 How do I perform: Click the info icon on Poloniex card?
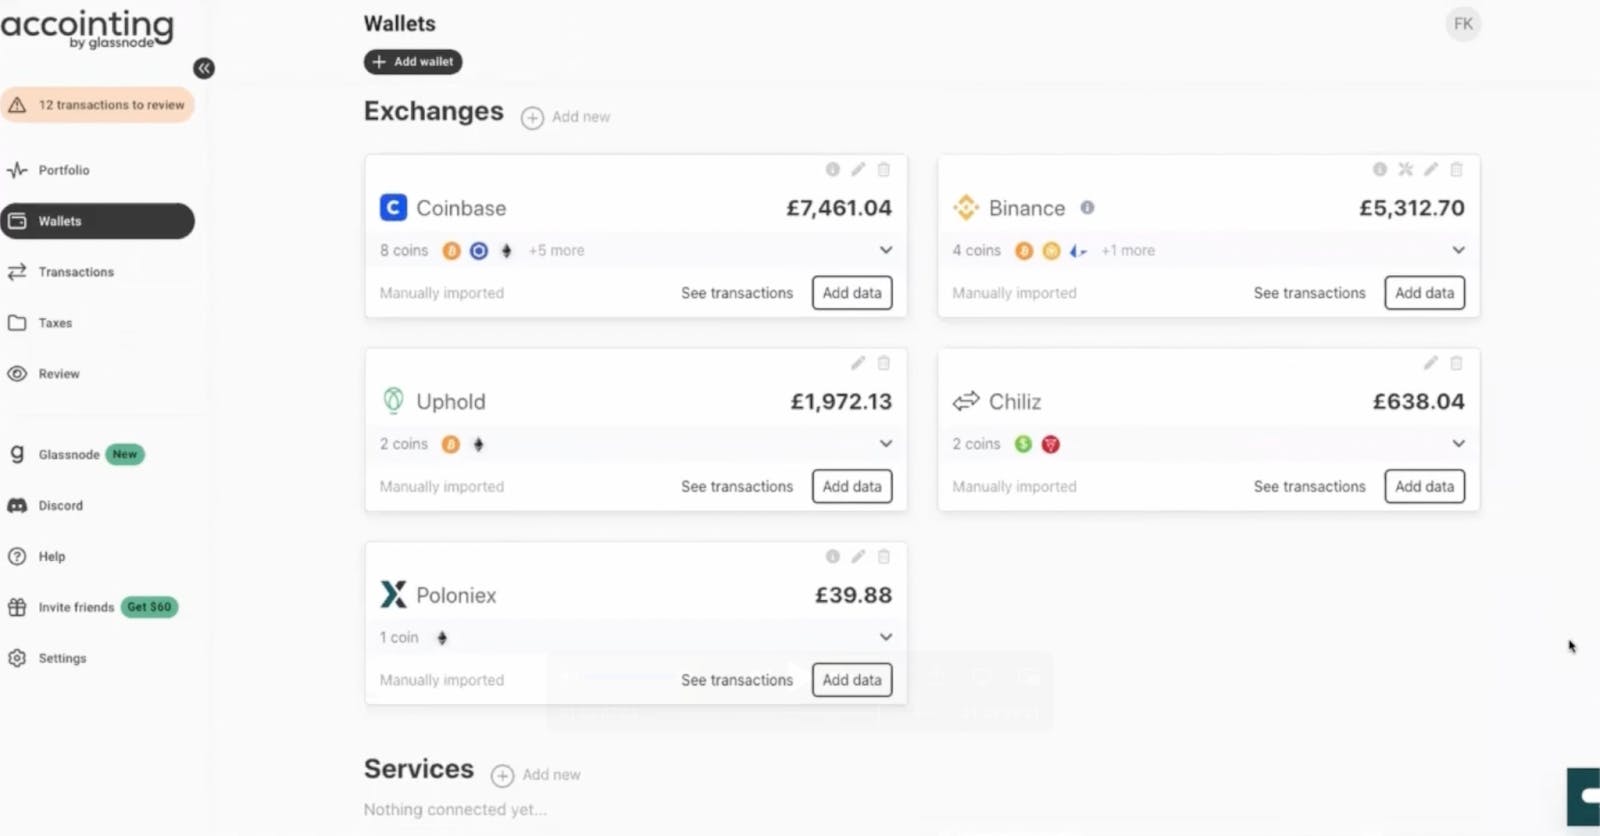(832, 556)
